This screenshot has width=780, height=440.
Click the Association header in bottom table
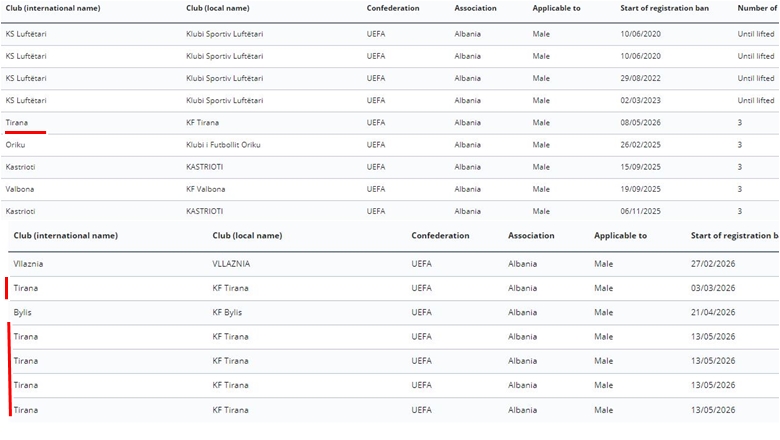[x=531, y=236]
